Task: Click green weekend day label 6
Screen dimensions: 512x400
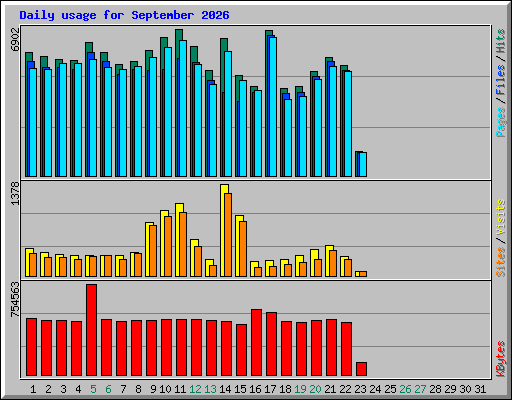Action: tap(108, 389)
